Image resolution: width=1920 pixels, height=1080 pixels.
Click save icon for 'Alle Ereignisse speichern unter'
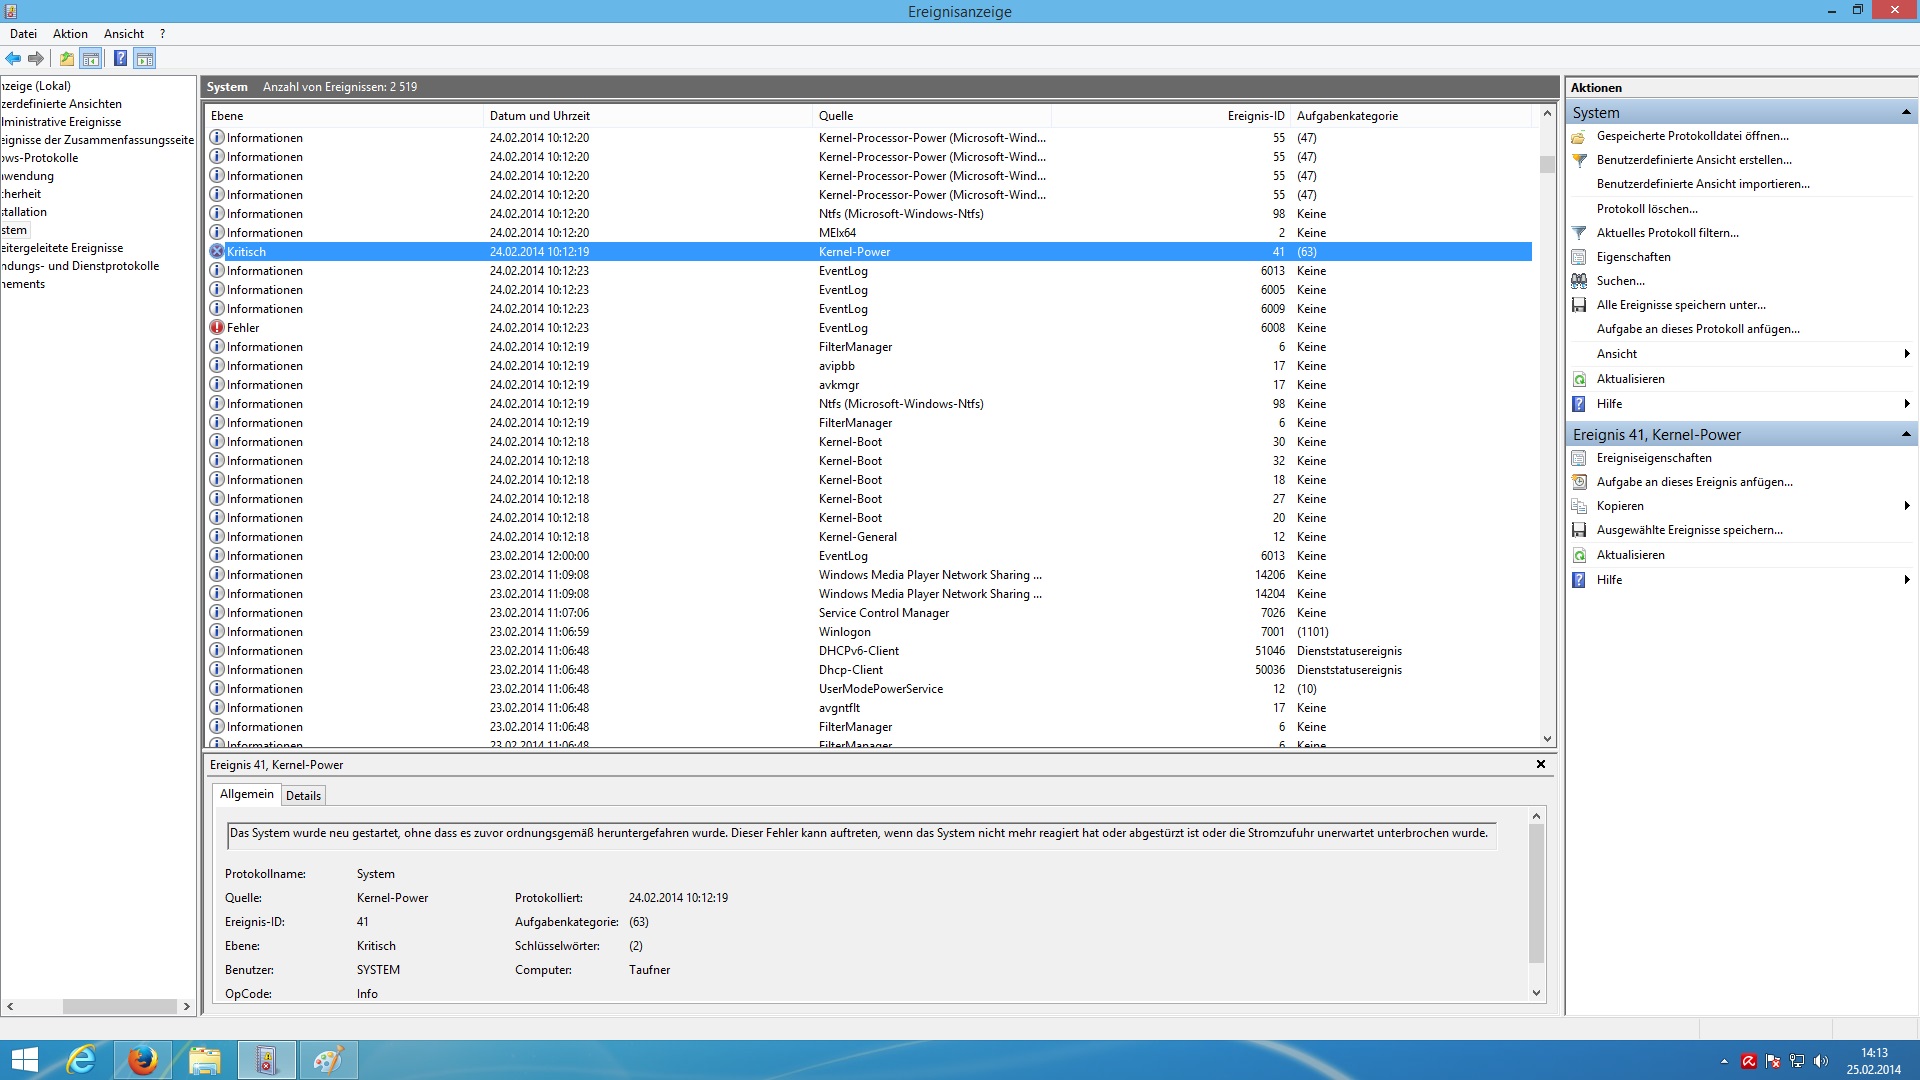coord(1579,305)
